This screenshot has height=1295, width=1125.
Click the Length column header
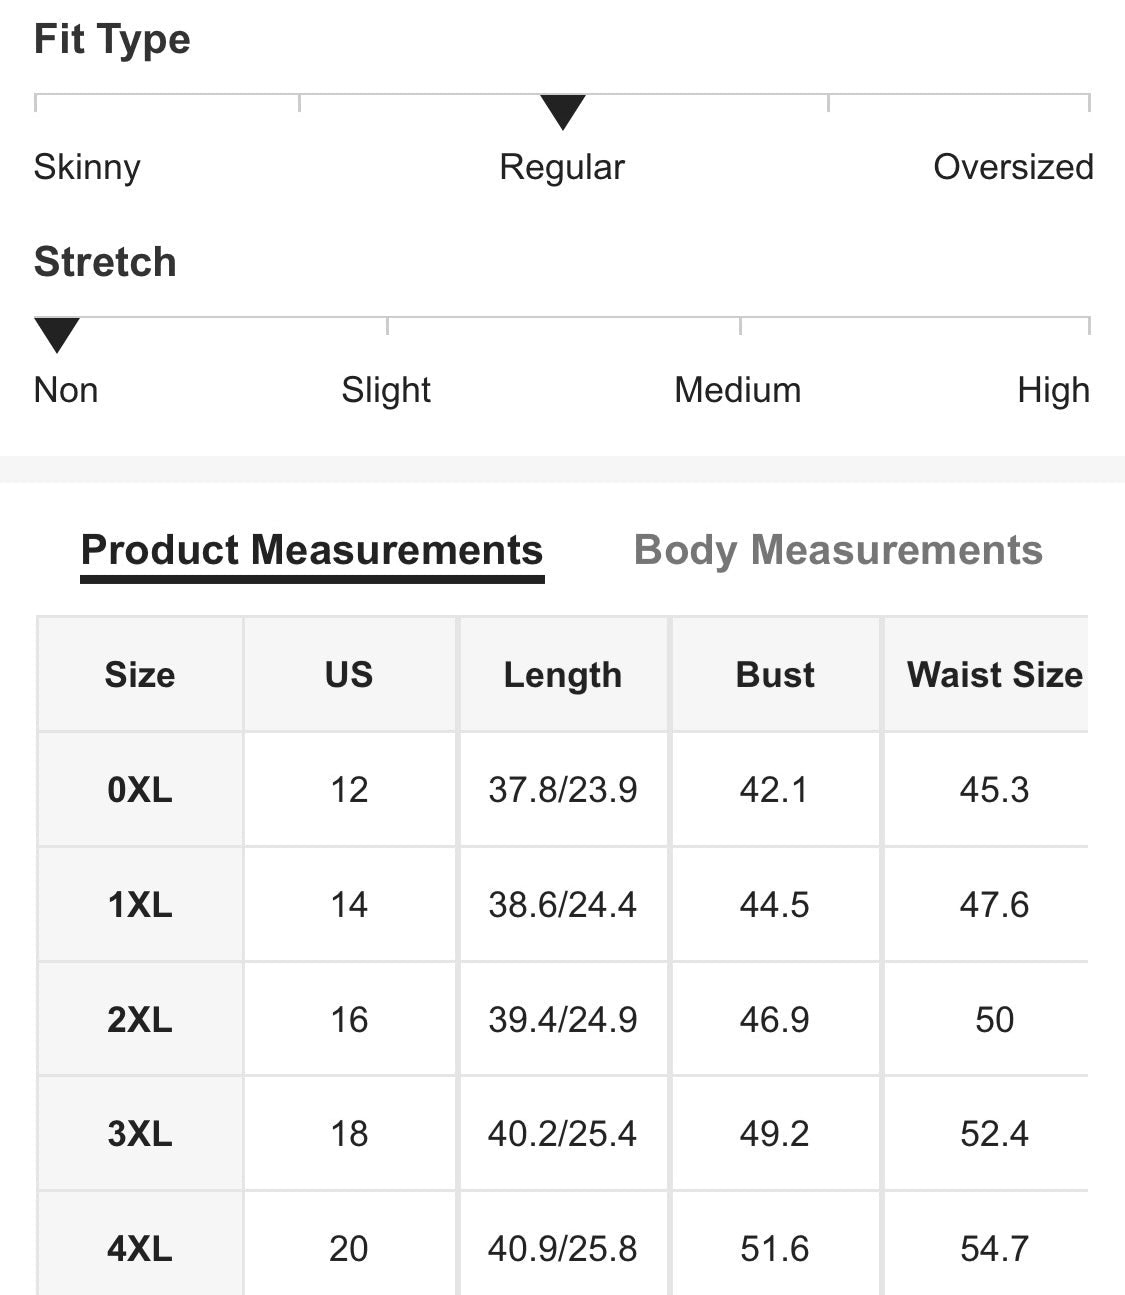click(x=563, y=675)
